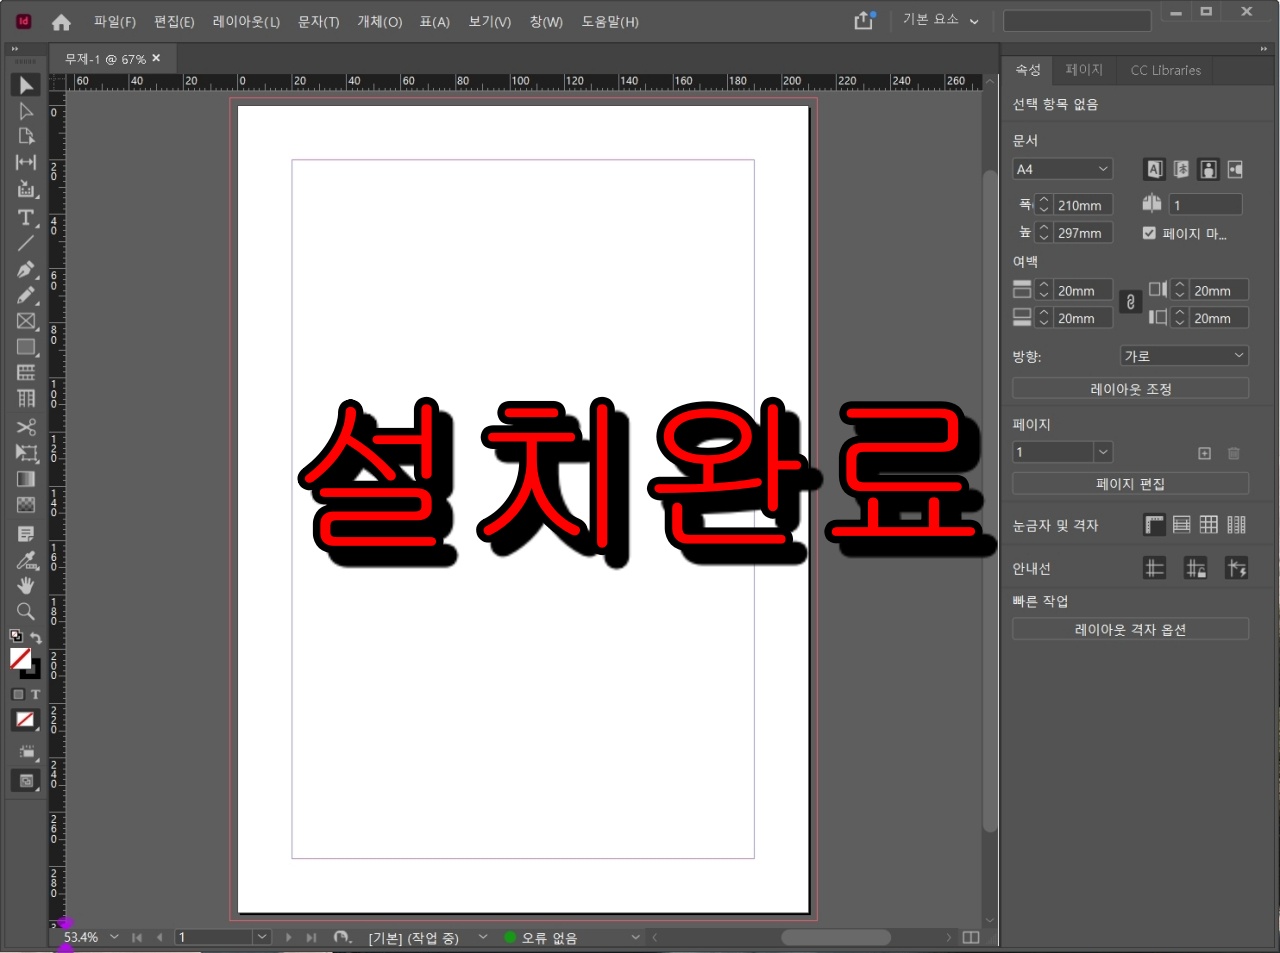Click the Fill color swatch in toolbar

[x=22, y=658]
